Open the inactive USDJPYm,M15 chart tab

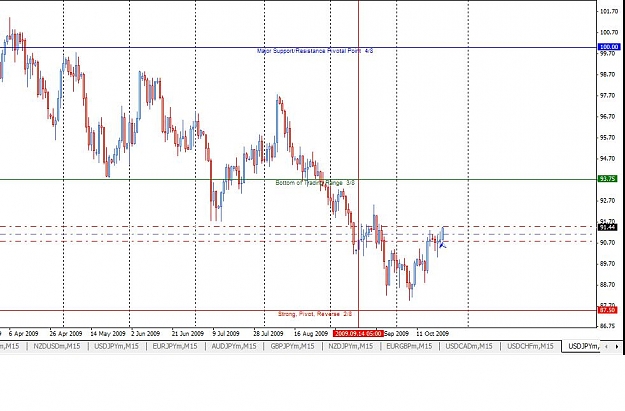click(116, 346)
